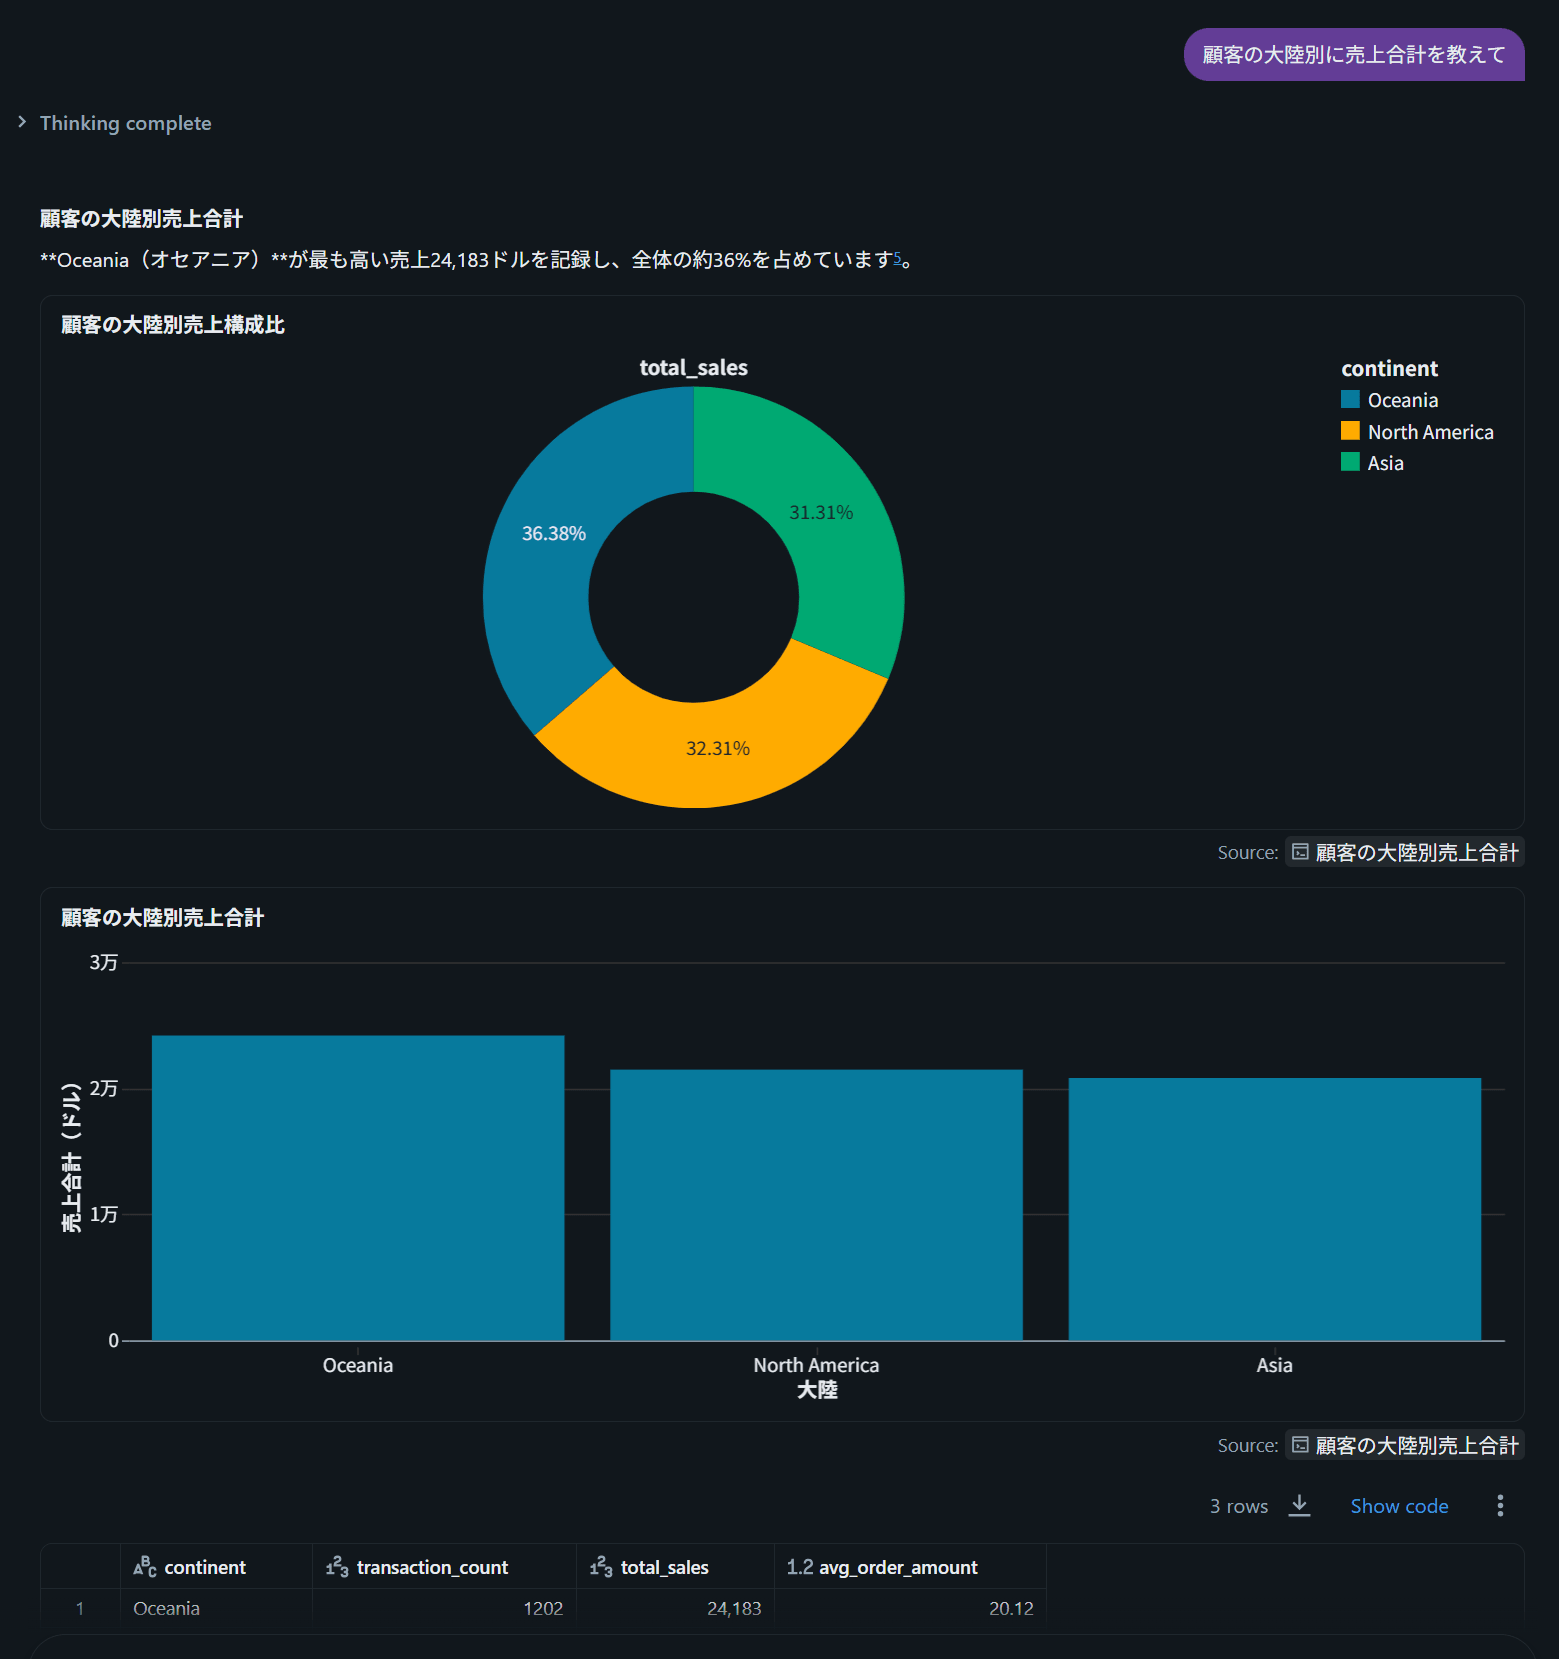Click the 顧客の大陸別売上合計 bar chart title
This screenshot has width=1559, height=1659.
(163, 917)
